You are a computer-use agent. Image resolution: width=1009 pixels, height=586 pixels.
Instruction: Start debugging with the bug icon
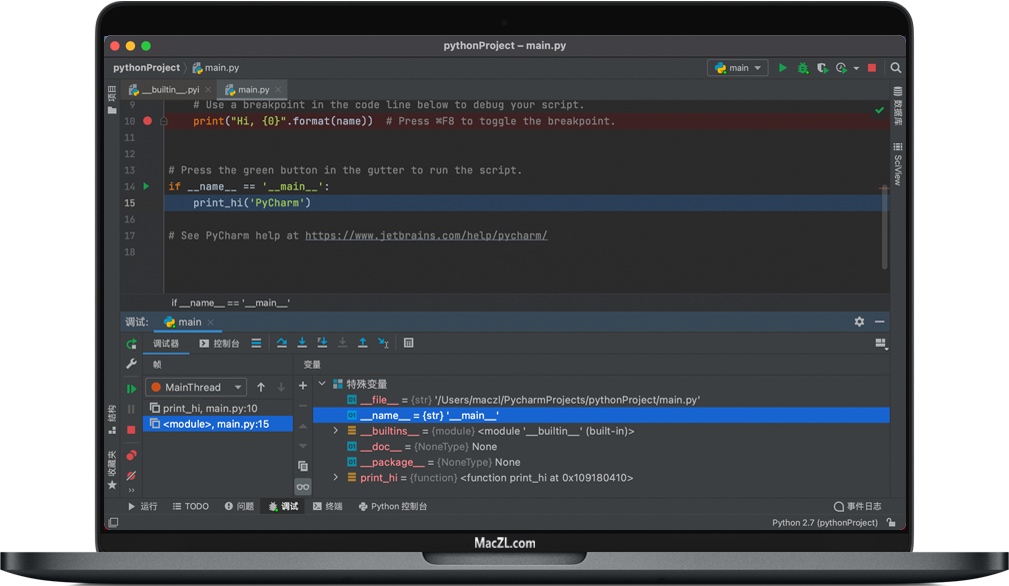point(803,68)
